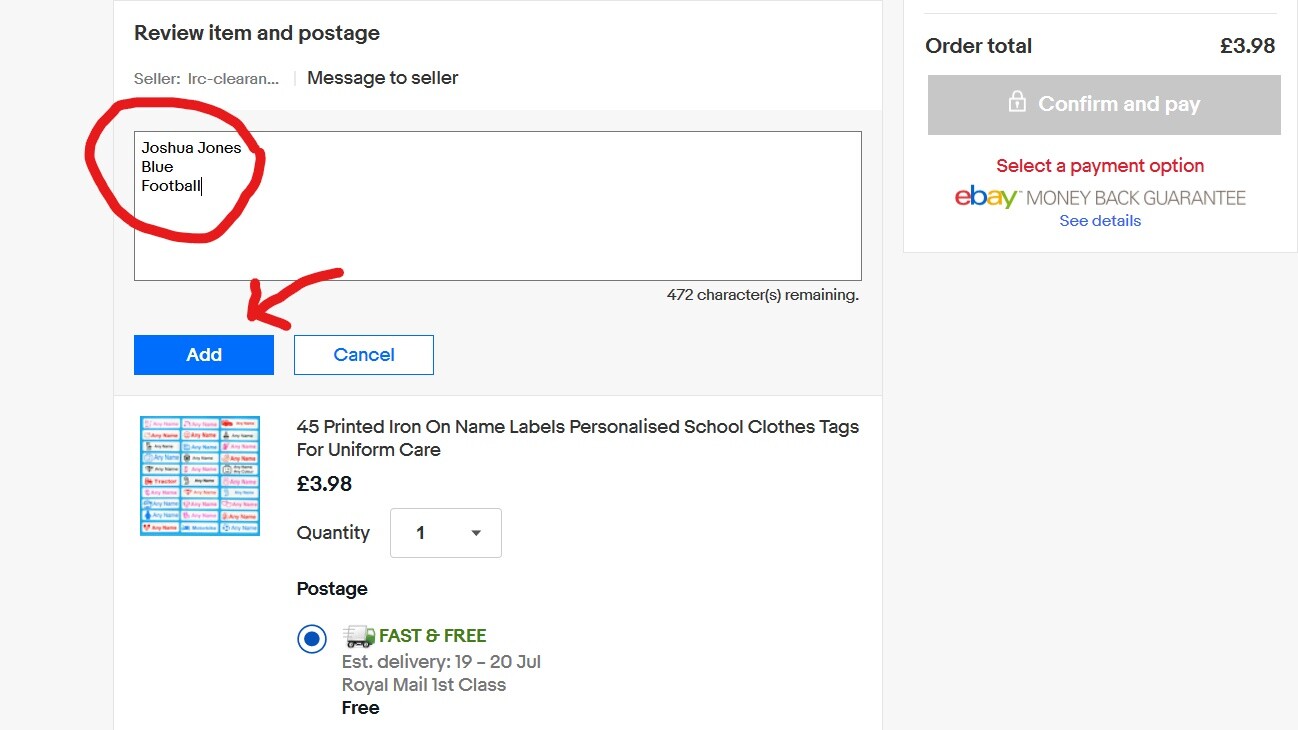1298x730 pixels.
Task: Open the See details link
Action: [1100, 221]
